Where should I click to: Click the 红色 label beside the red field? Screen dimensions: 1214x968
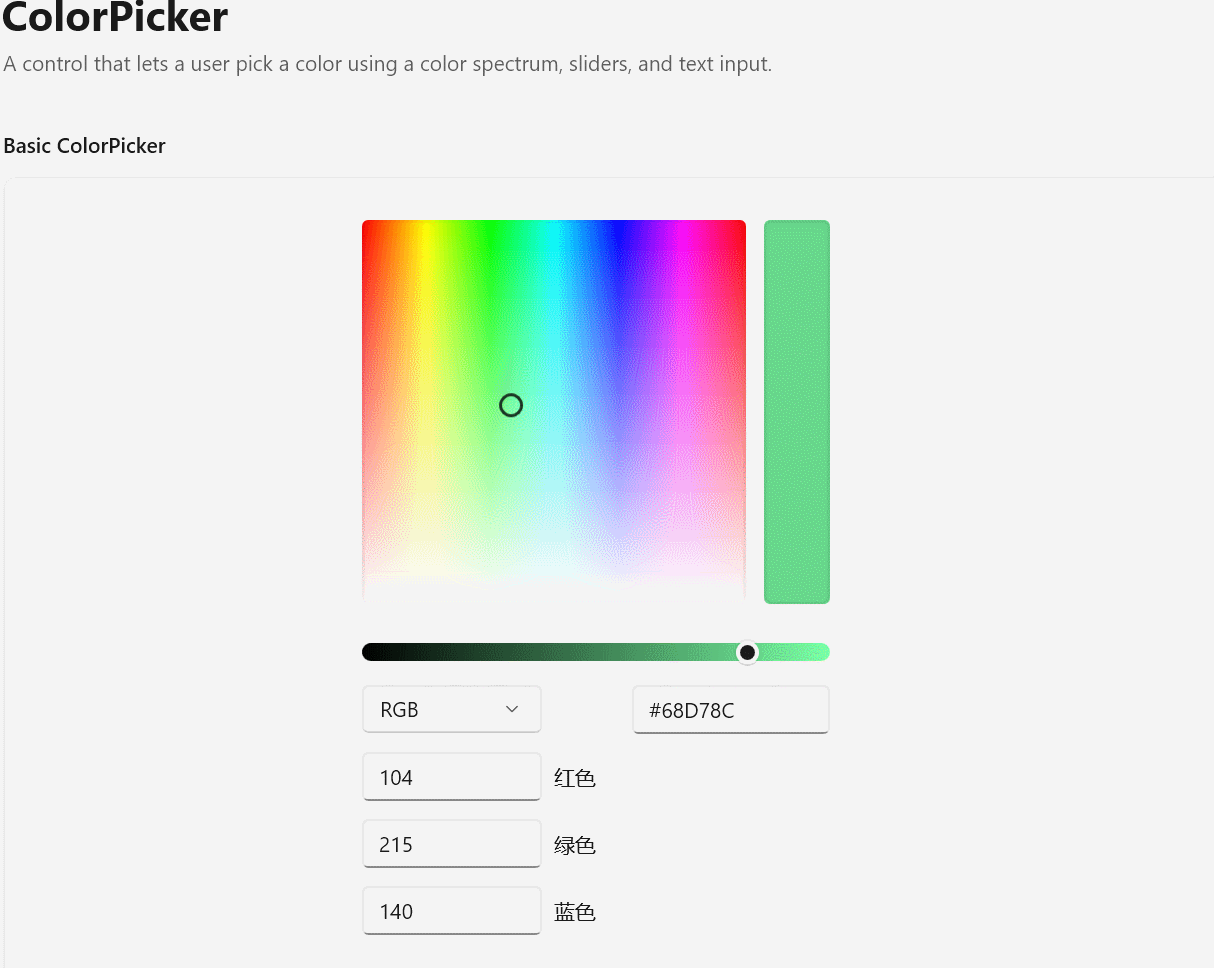point(575,778)
